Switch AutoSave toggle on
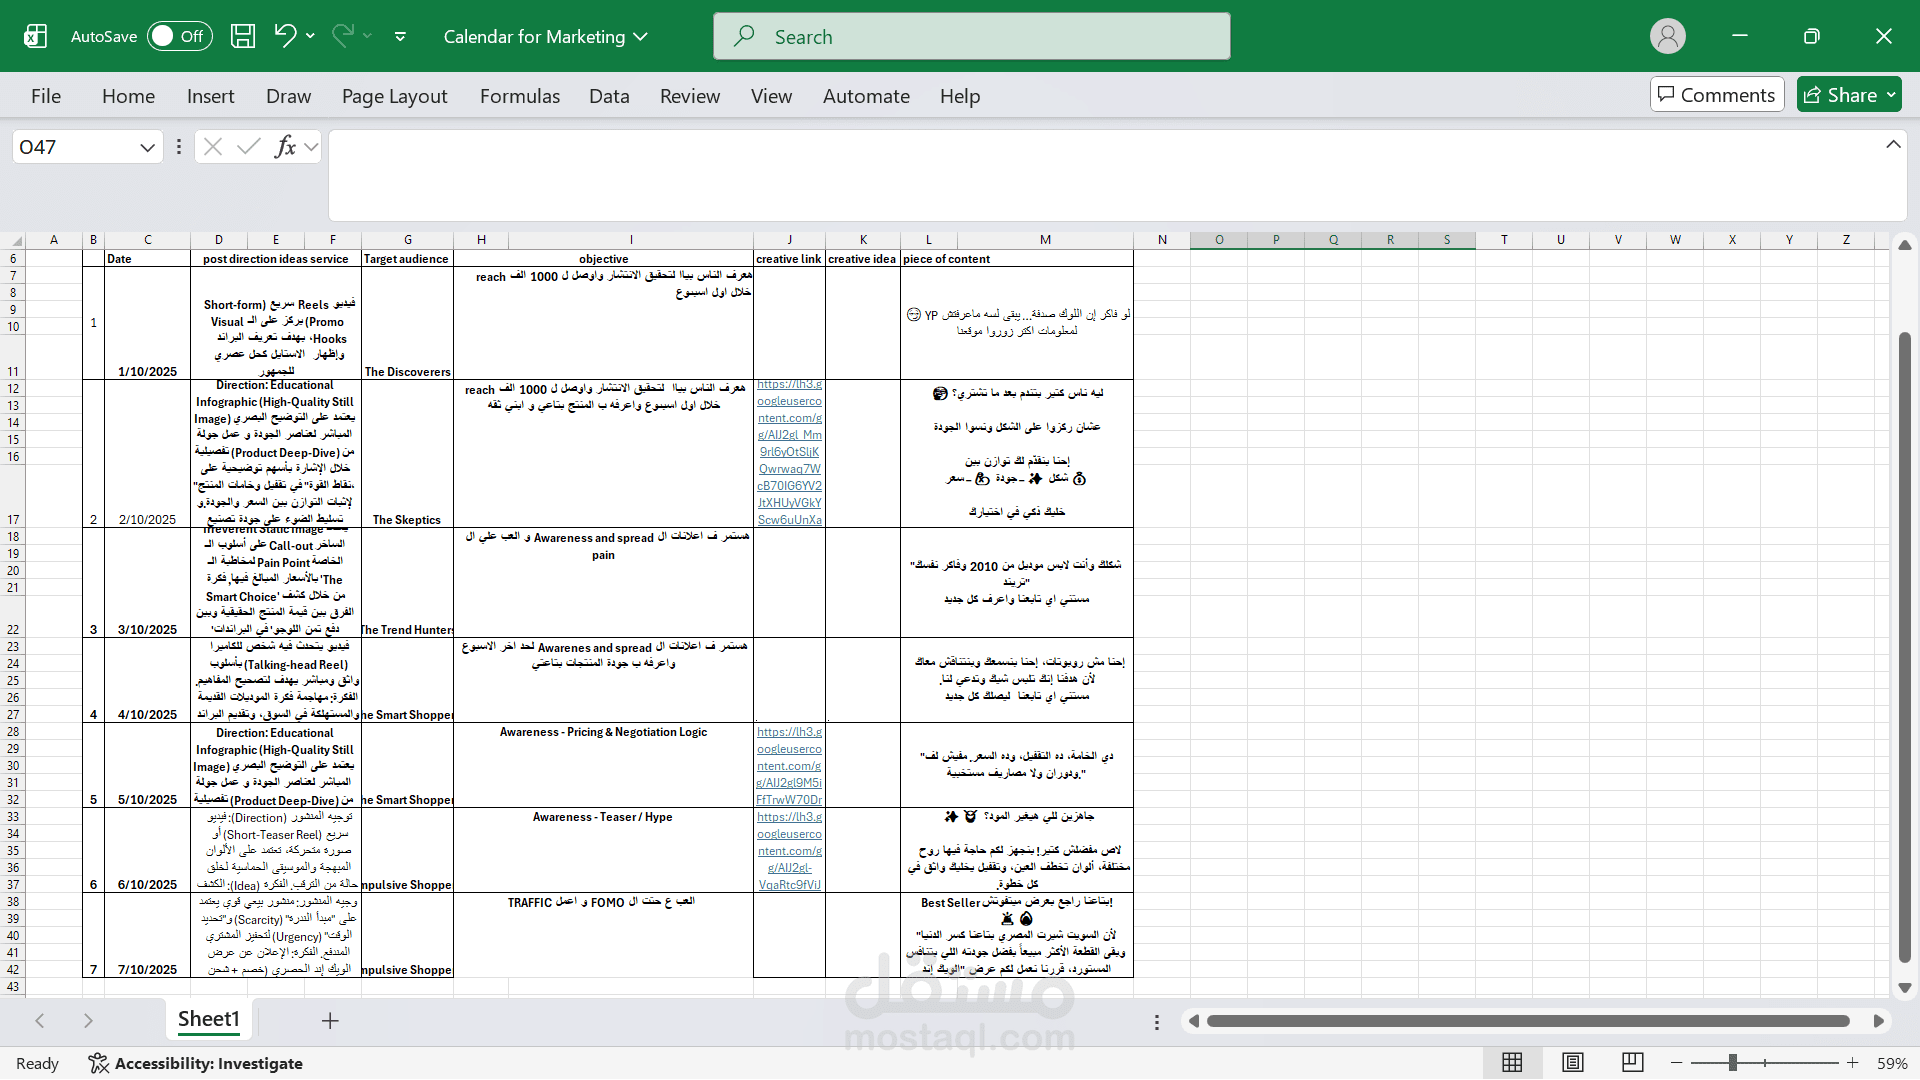Screen dimensions: 1920x1080 [x=178, y=36]
